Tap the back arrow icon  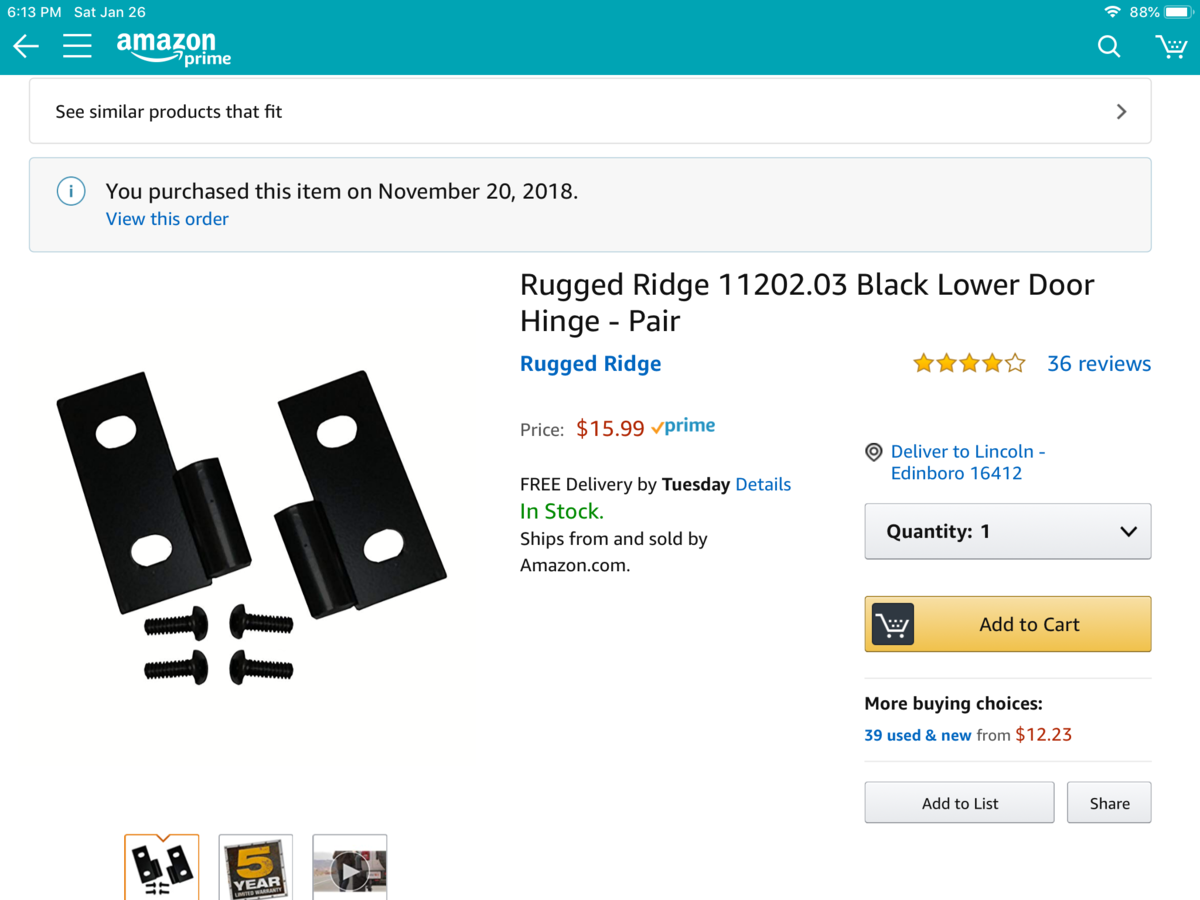click(26, 46)
